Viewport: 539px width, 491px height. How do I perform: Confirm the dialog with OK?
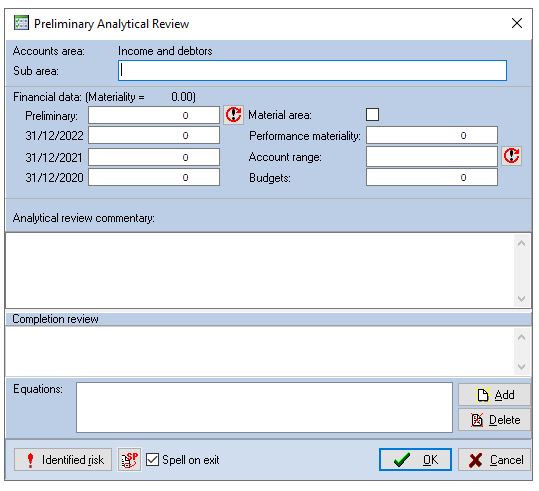coord(416,460)
